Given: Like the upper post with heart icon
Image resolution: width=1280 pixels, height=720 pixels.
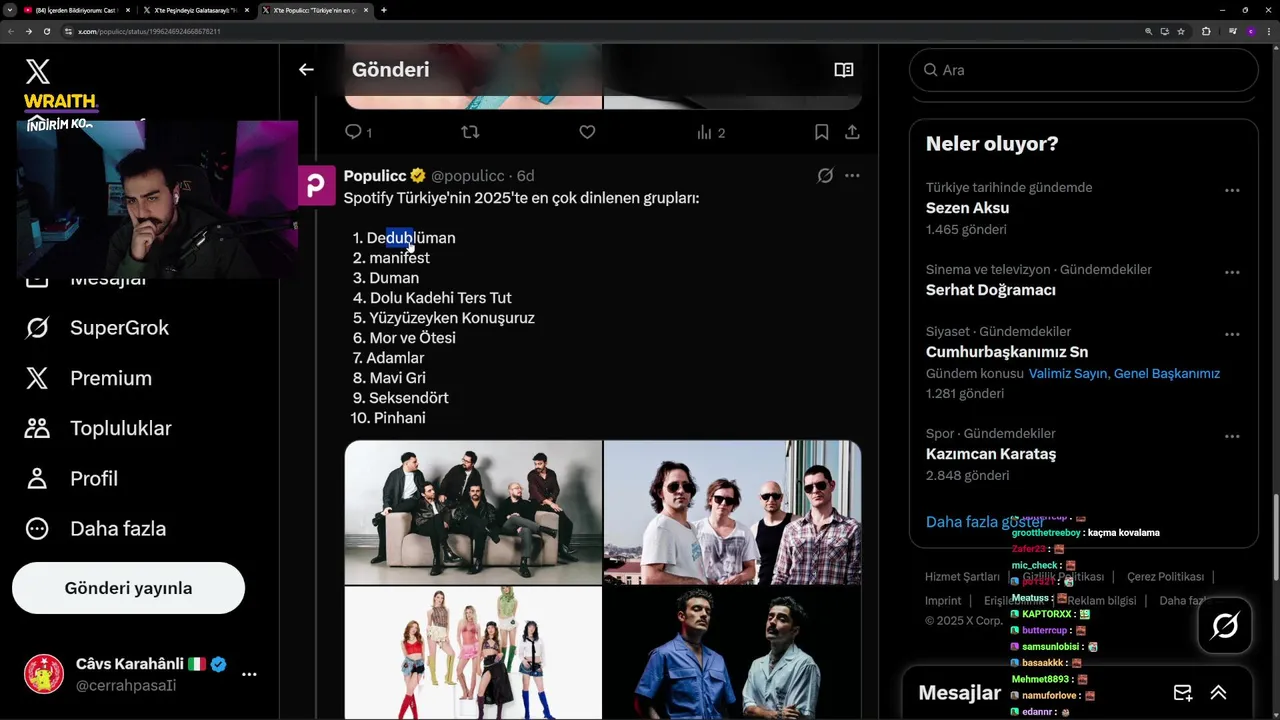Looking at the screenshot, I should click(587, 132).
